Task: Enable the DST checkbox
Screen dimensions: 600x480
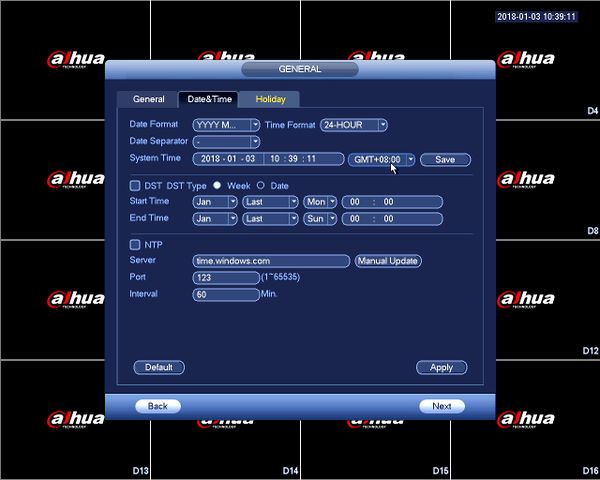Action: [135, 186]
